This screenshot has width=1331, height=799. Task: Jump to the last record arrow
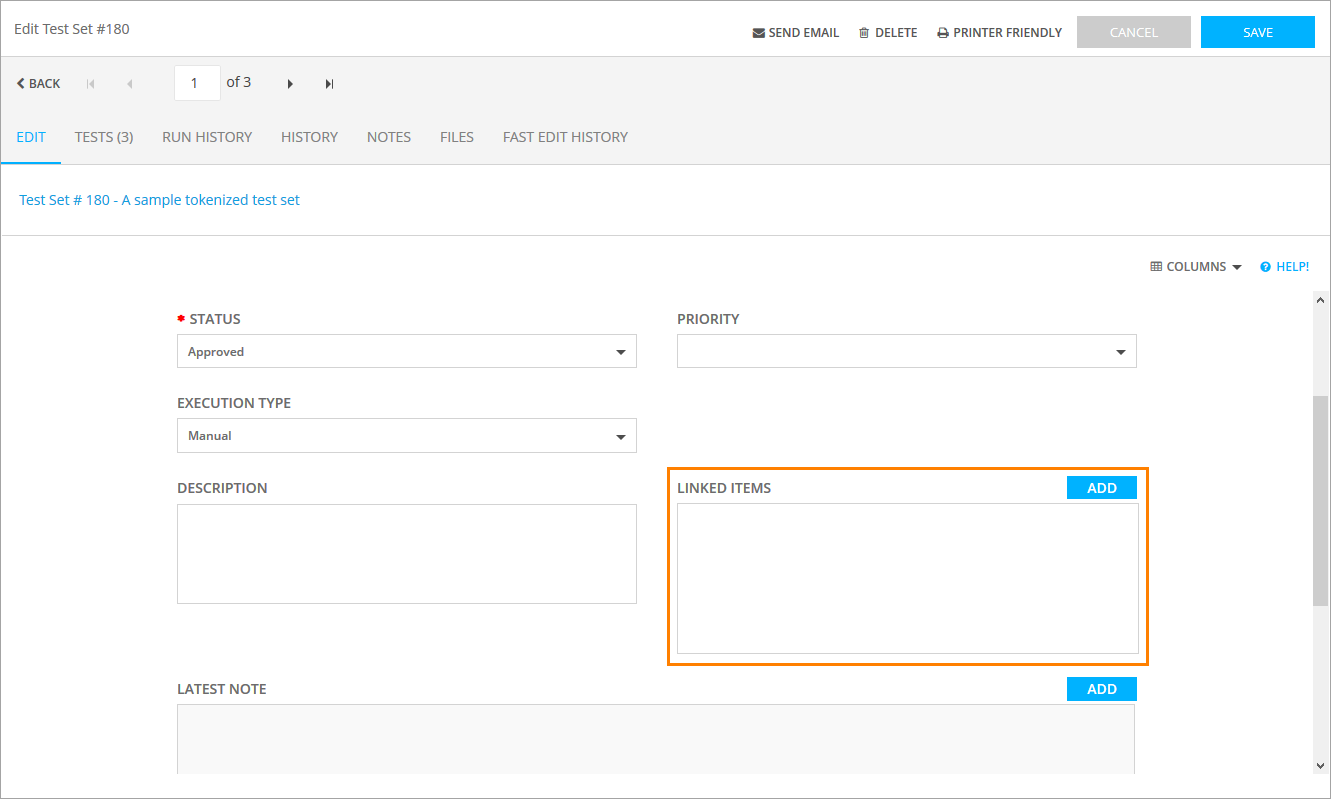click(x=329, y=84)
